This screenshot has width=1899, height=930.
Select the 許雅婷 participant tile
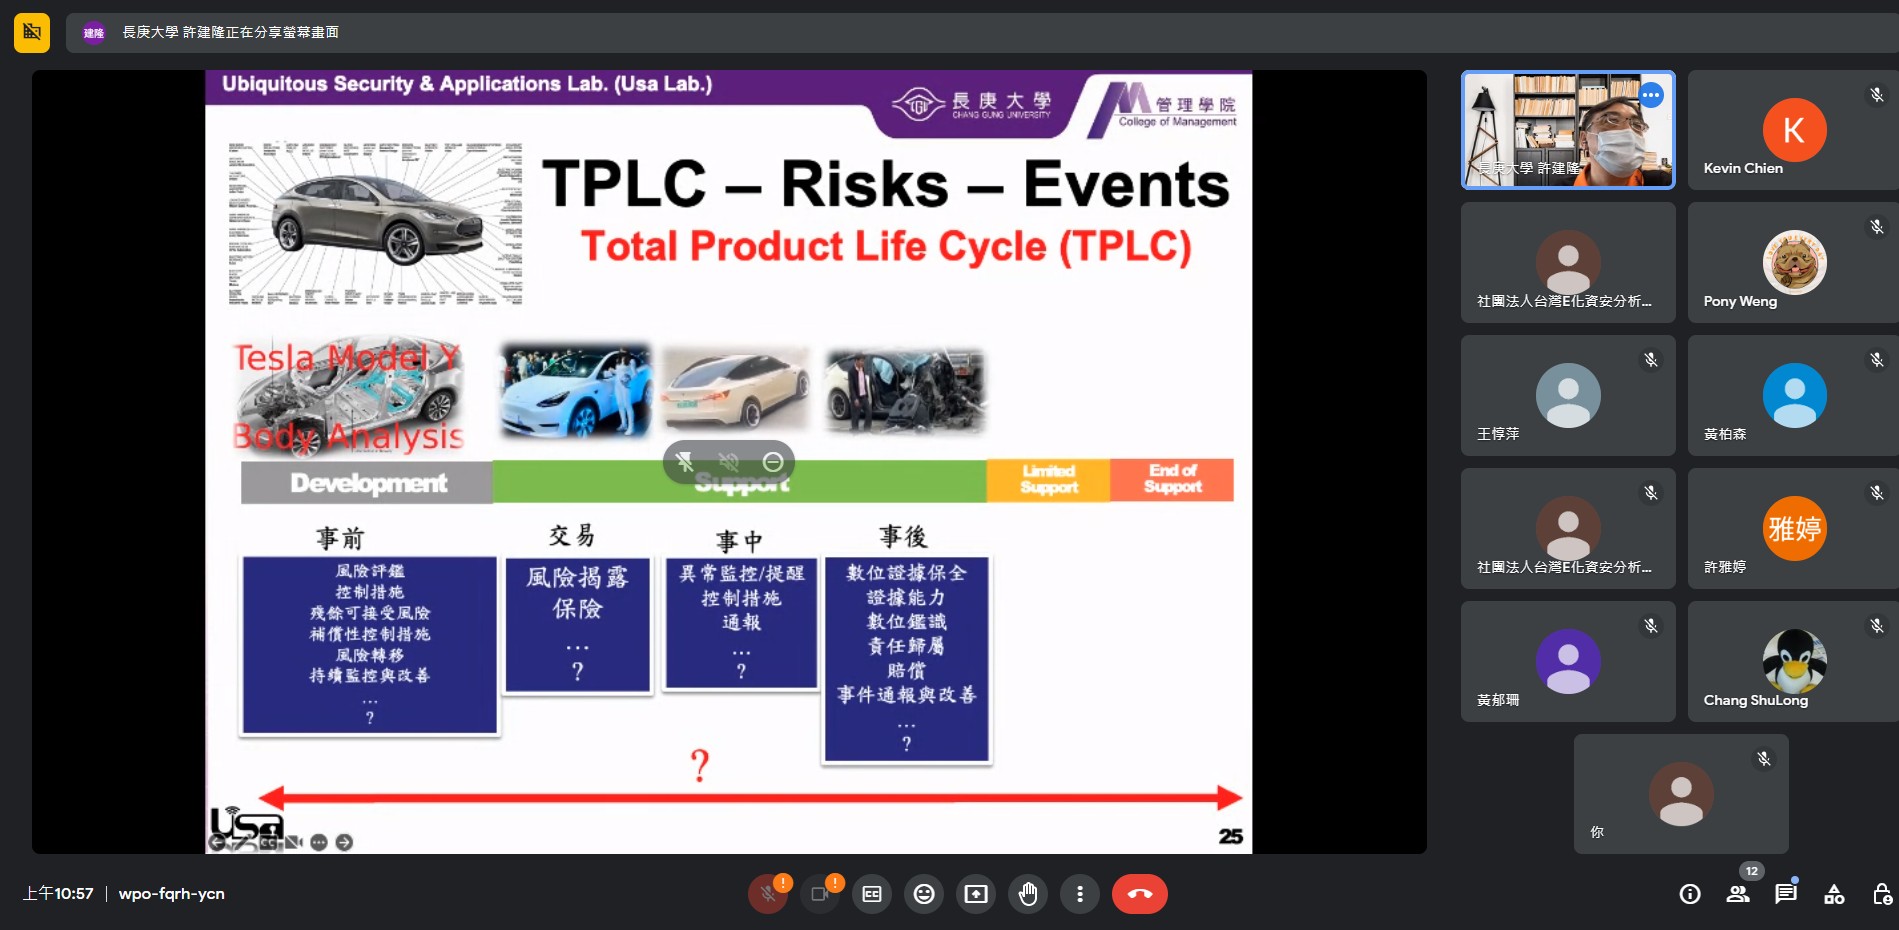pyautogui.click(x=1794, y=529)
